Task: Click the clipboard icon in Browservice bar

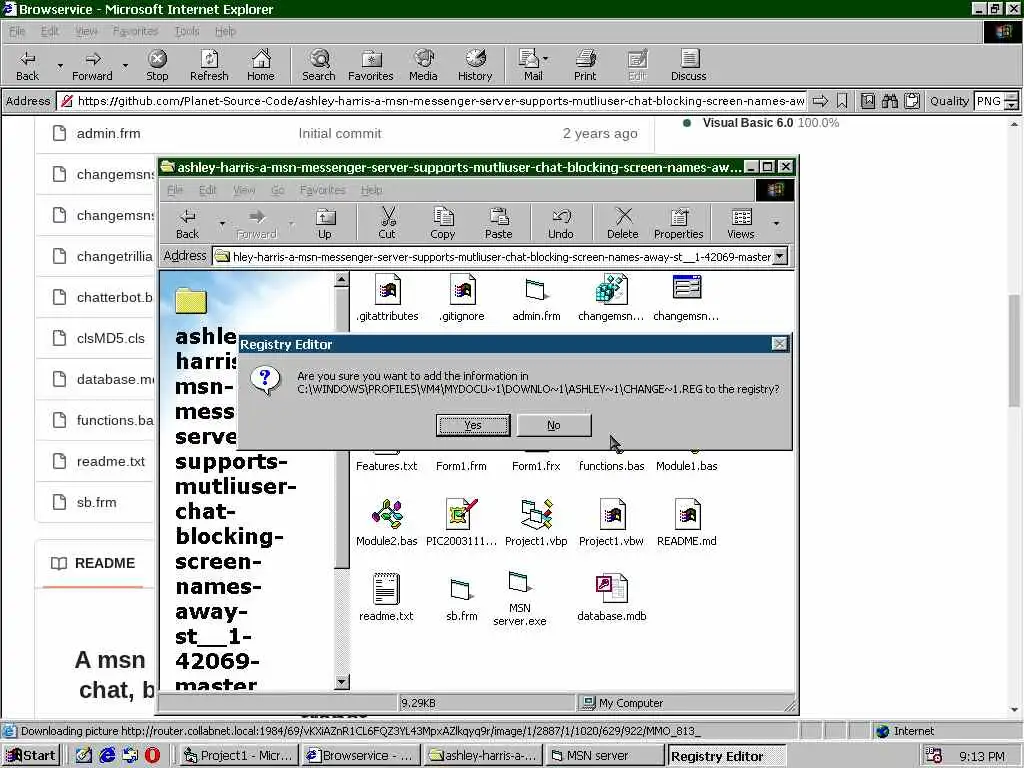Action: pos(912,101)
